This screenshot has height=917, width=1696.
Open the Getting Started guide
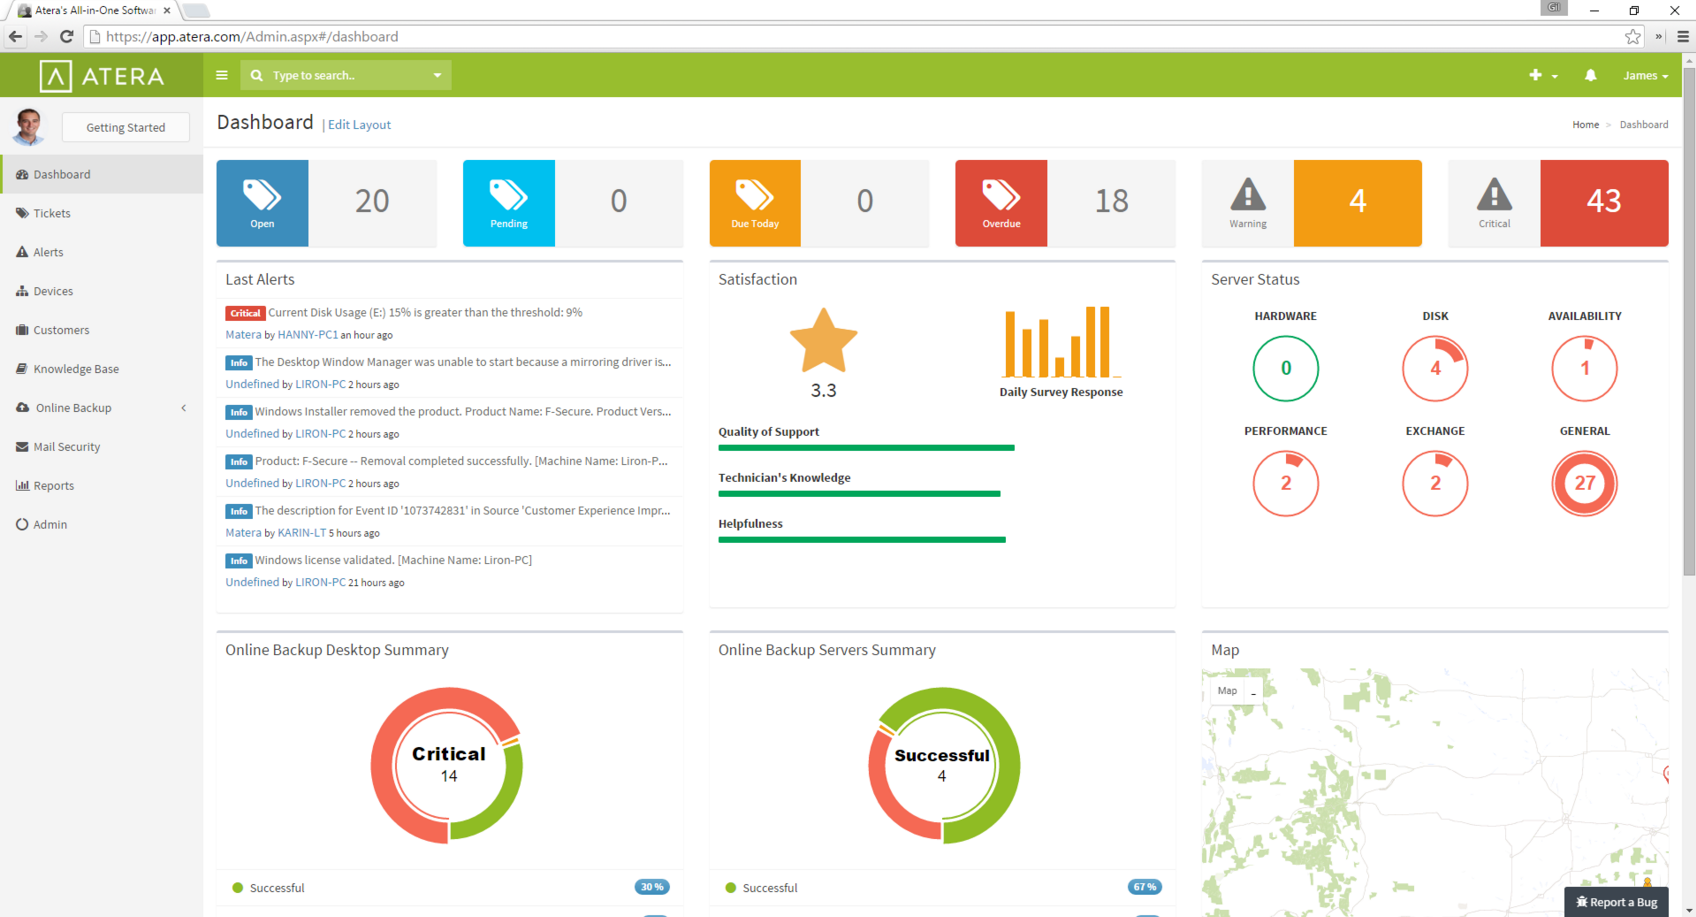click(125, 127)
